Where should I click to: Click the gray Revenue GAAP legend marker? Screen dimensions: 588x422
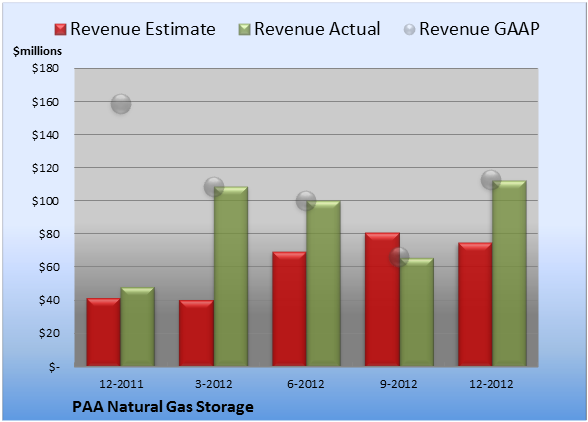[x=409, y=30]
